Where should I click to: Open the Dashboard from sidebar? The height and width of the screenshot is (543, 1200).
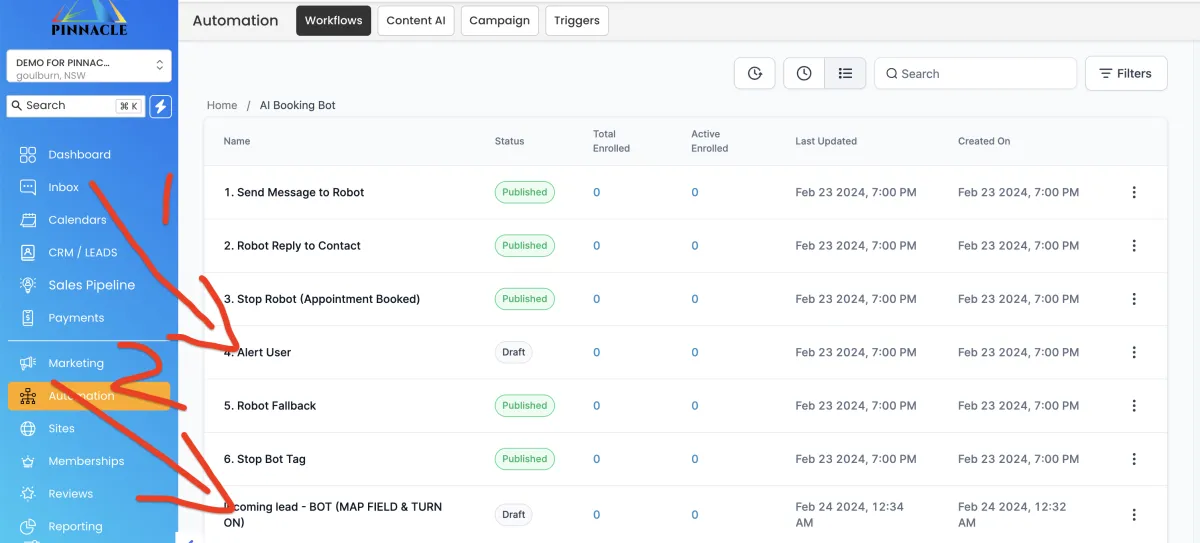pyautogui.click(x=79, y=155)
